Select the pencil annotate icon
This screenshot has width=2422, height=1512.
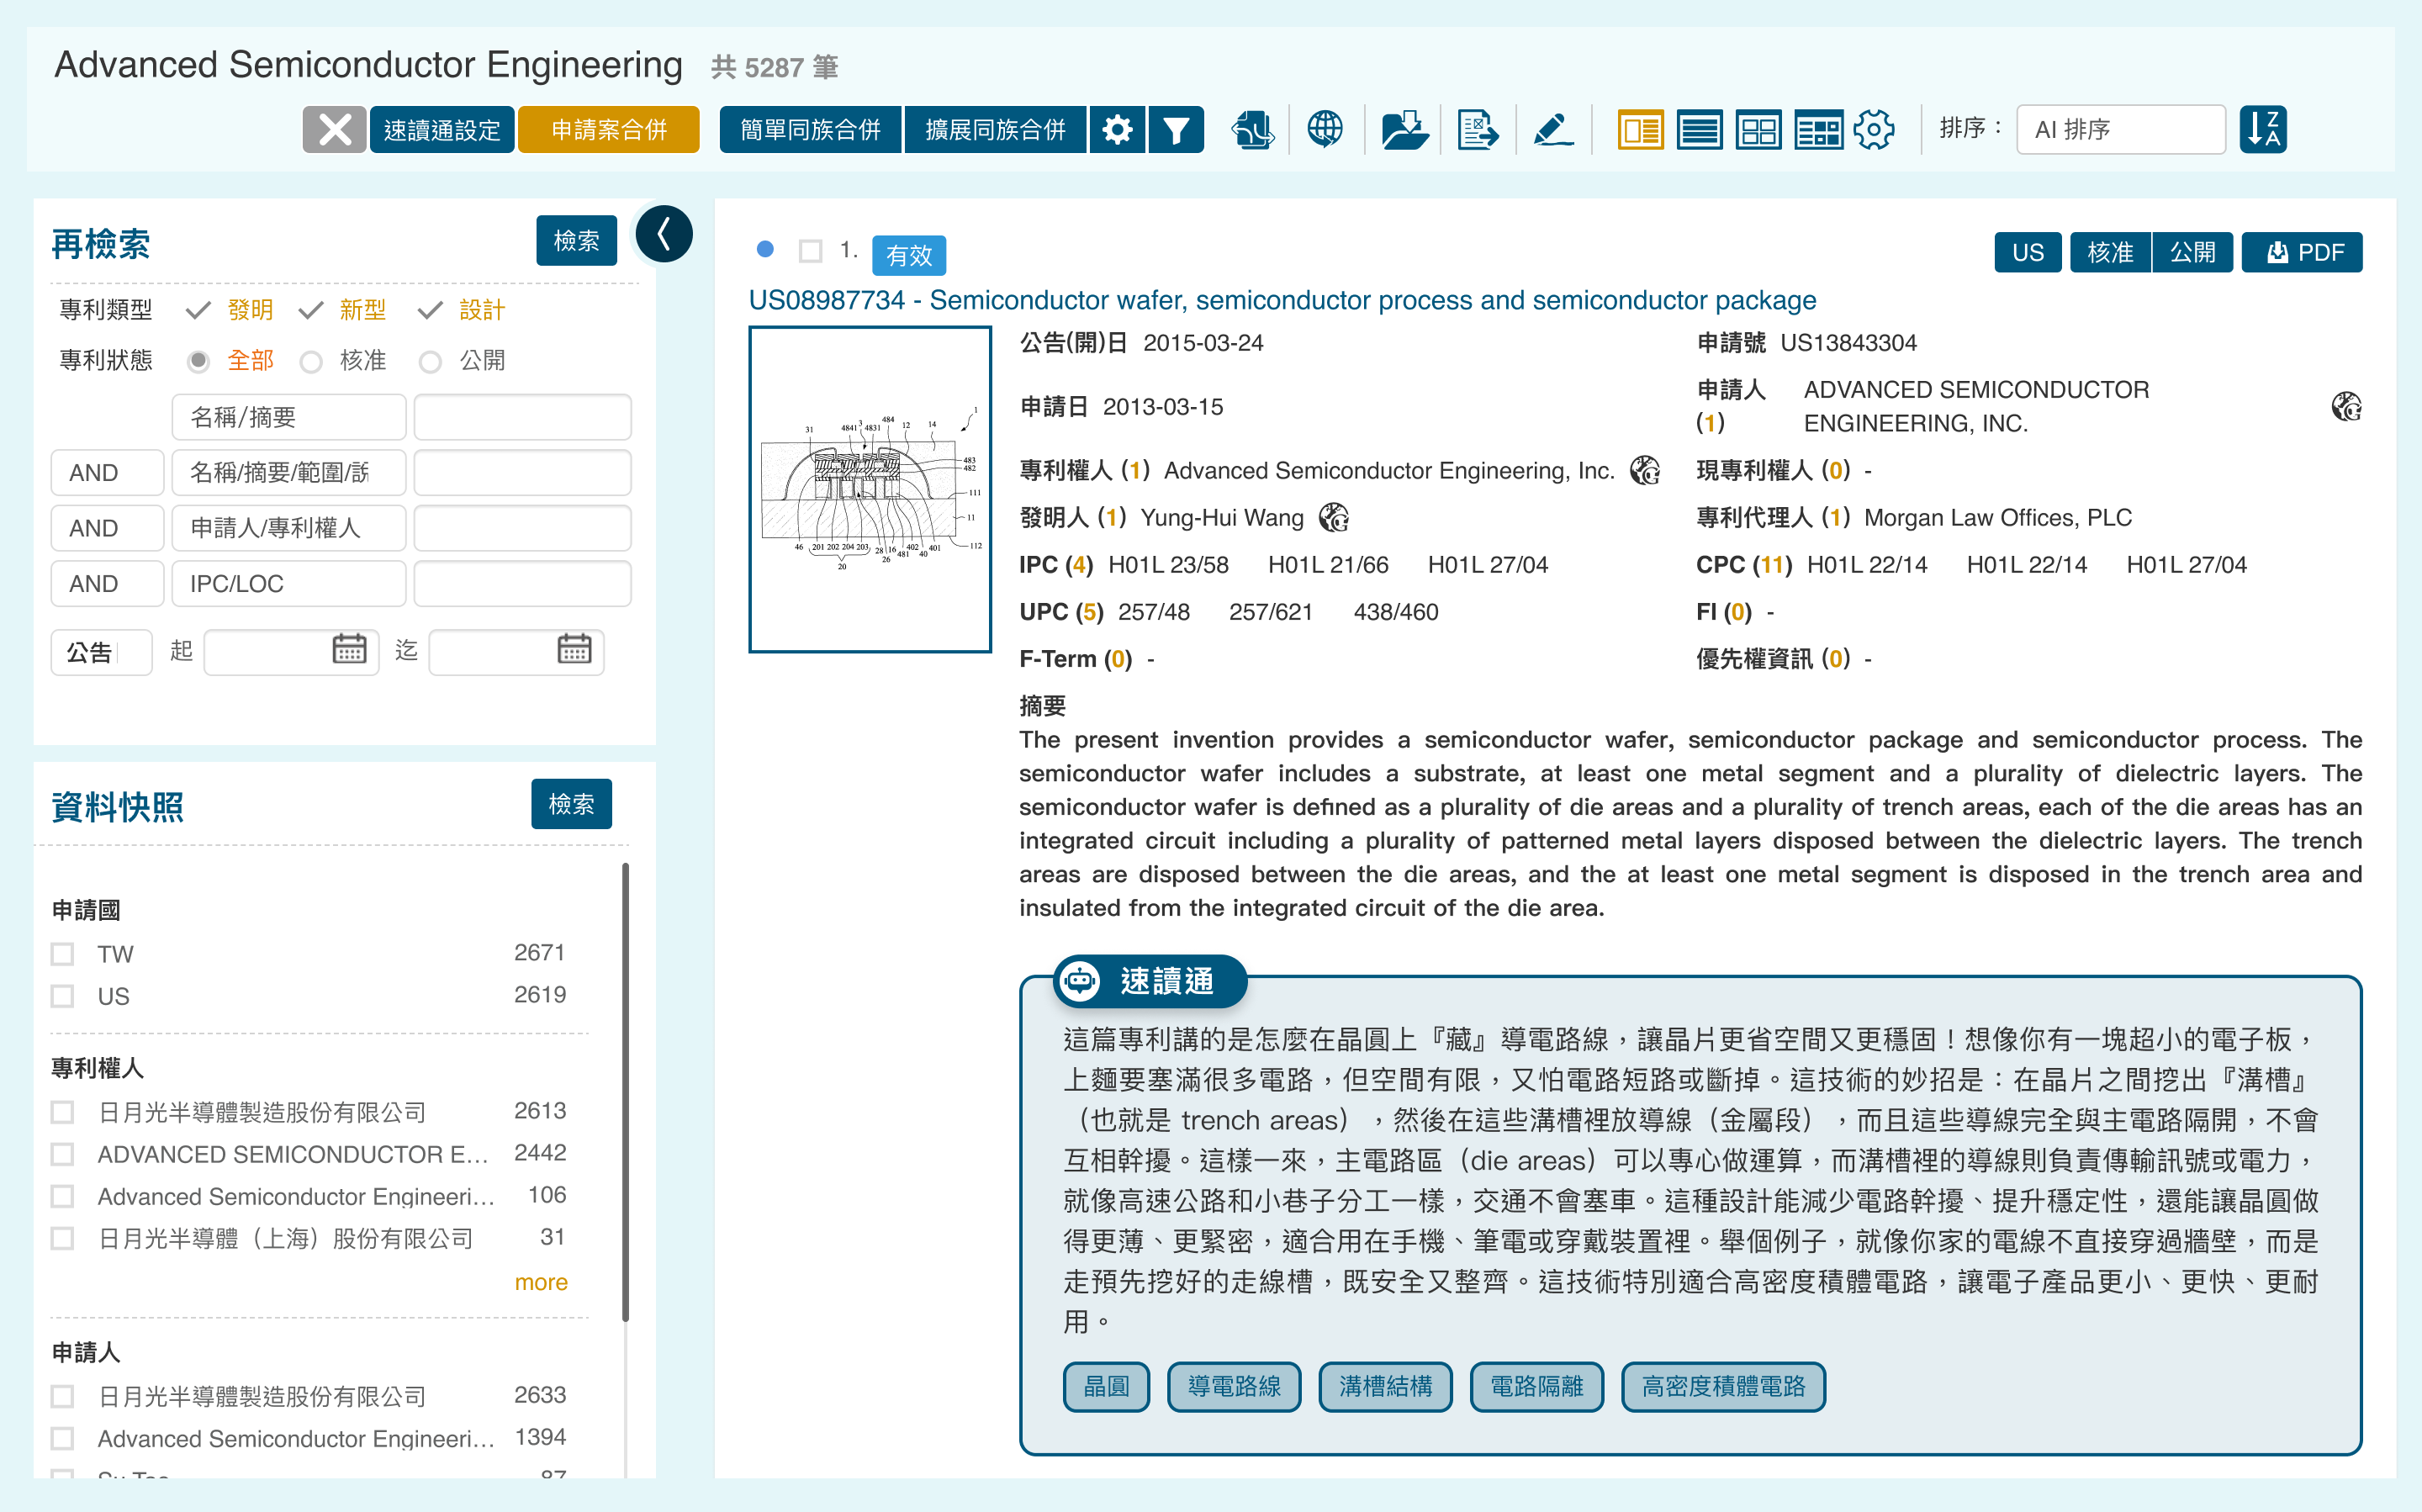pyautogui.click(x=1553, y=130)
